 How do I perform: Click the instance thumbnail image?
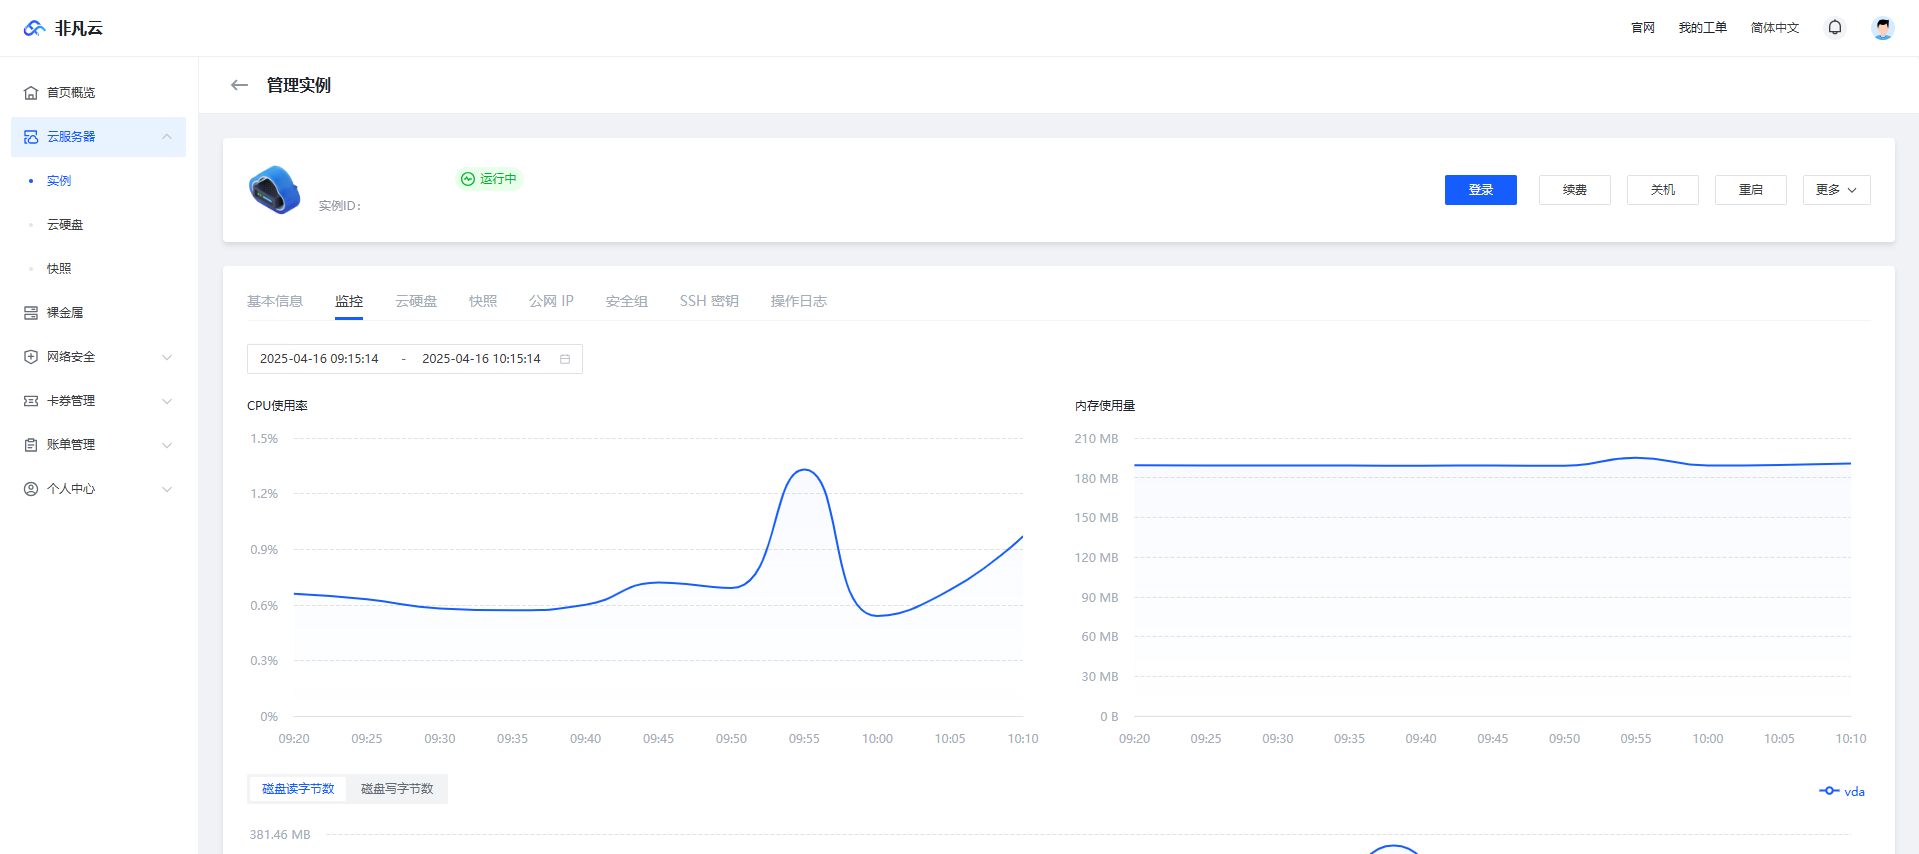pyautogui.click(x=274, y=190)
